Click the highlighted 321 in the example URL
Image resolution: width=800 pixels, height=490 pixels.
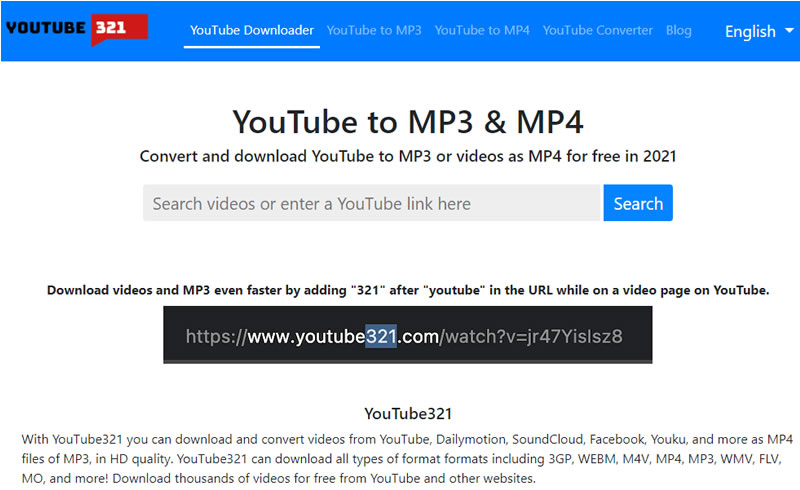click(x=381, y=336)
